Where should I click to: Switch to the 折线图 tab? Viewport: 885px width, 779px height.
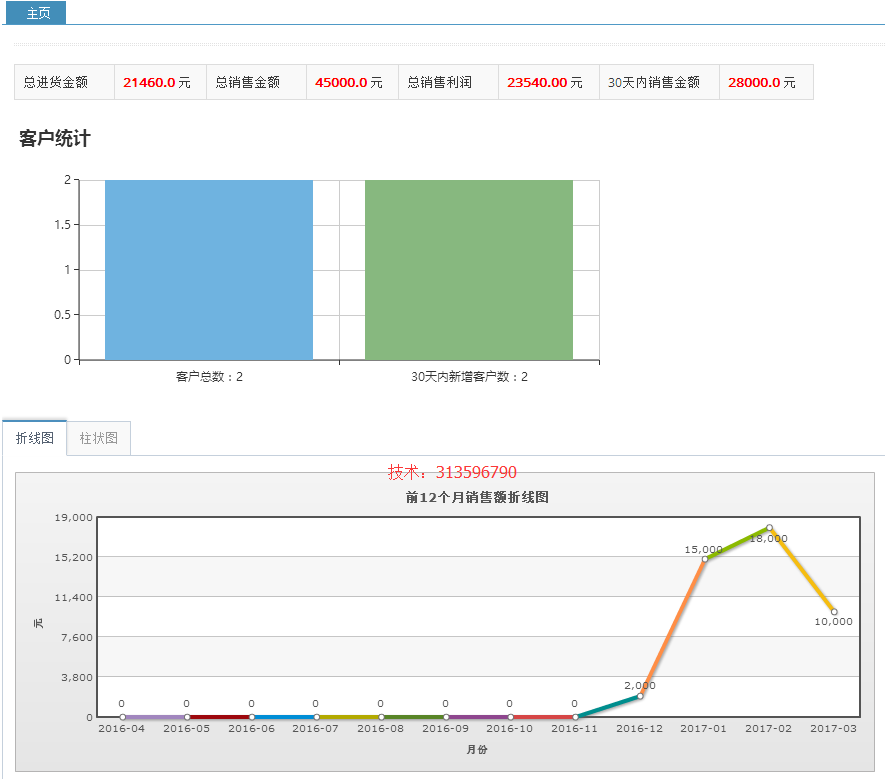pyautogui.click(x=34, y=438)
